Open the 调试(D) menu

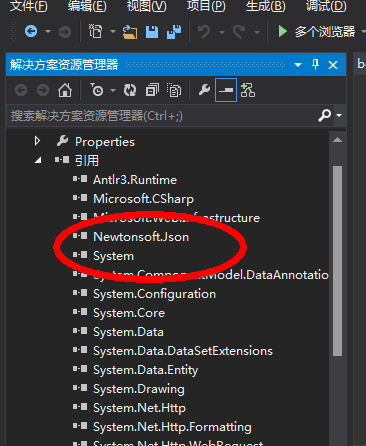326,6
